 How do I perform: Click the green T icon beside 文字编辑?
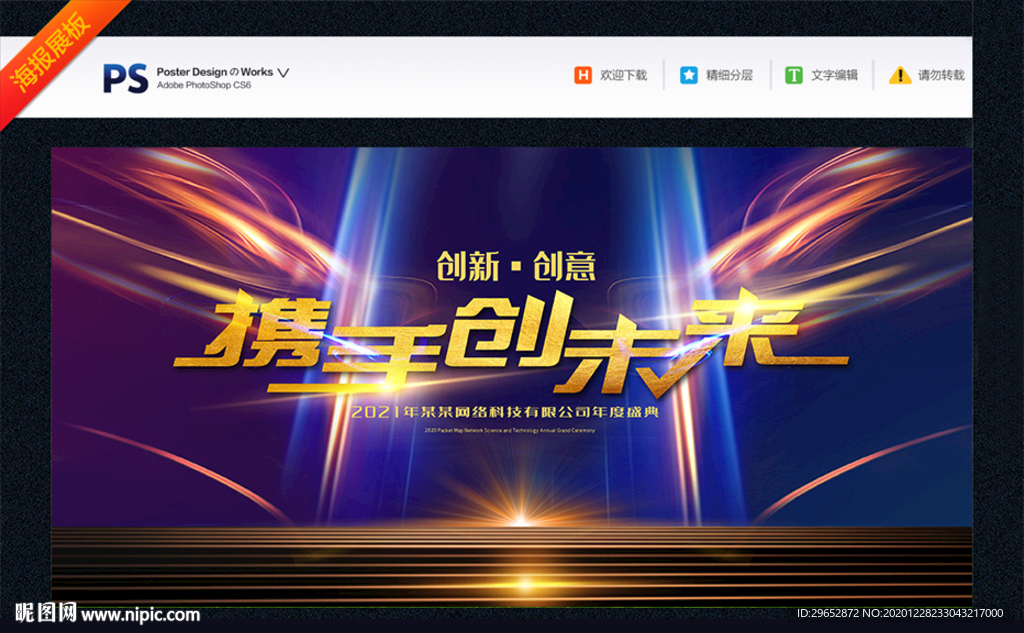[793, 75]
